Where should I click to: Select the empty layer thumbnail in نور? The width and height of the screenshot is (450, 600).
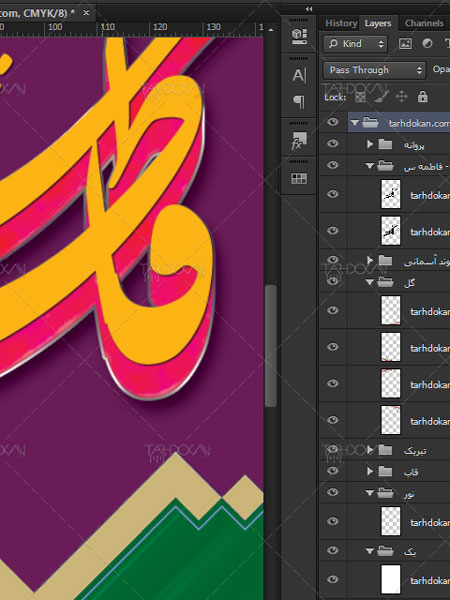click(391, 521)
